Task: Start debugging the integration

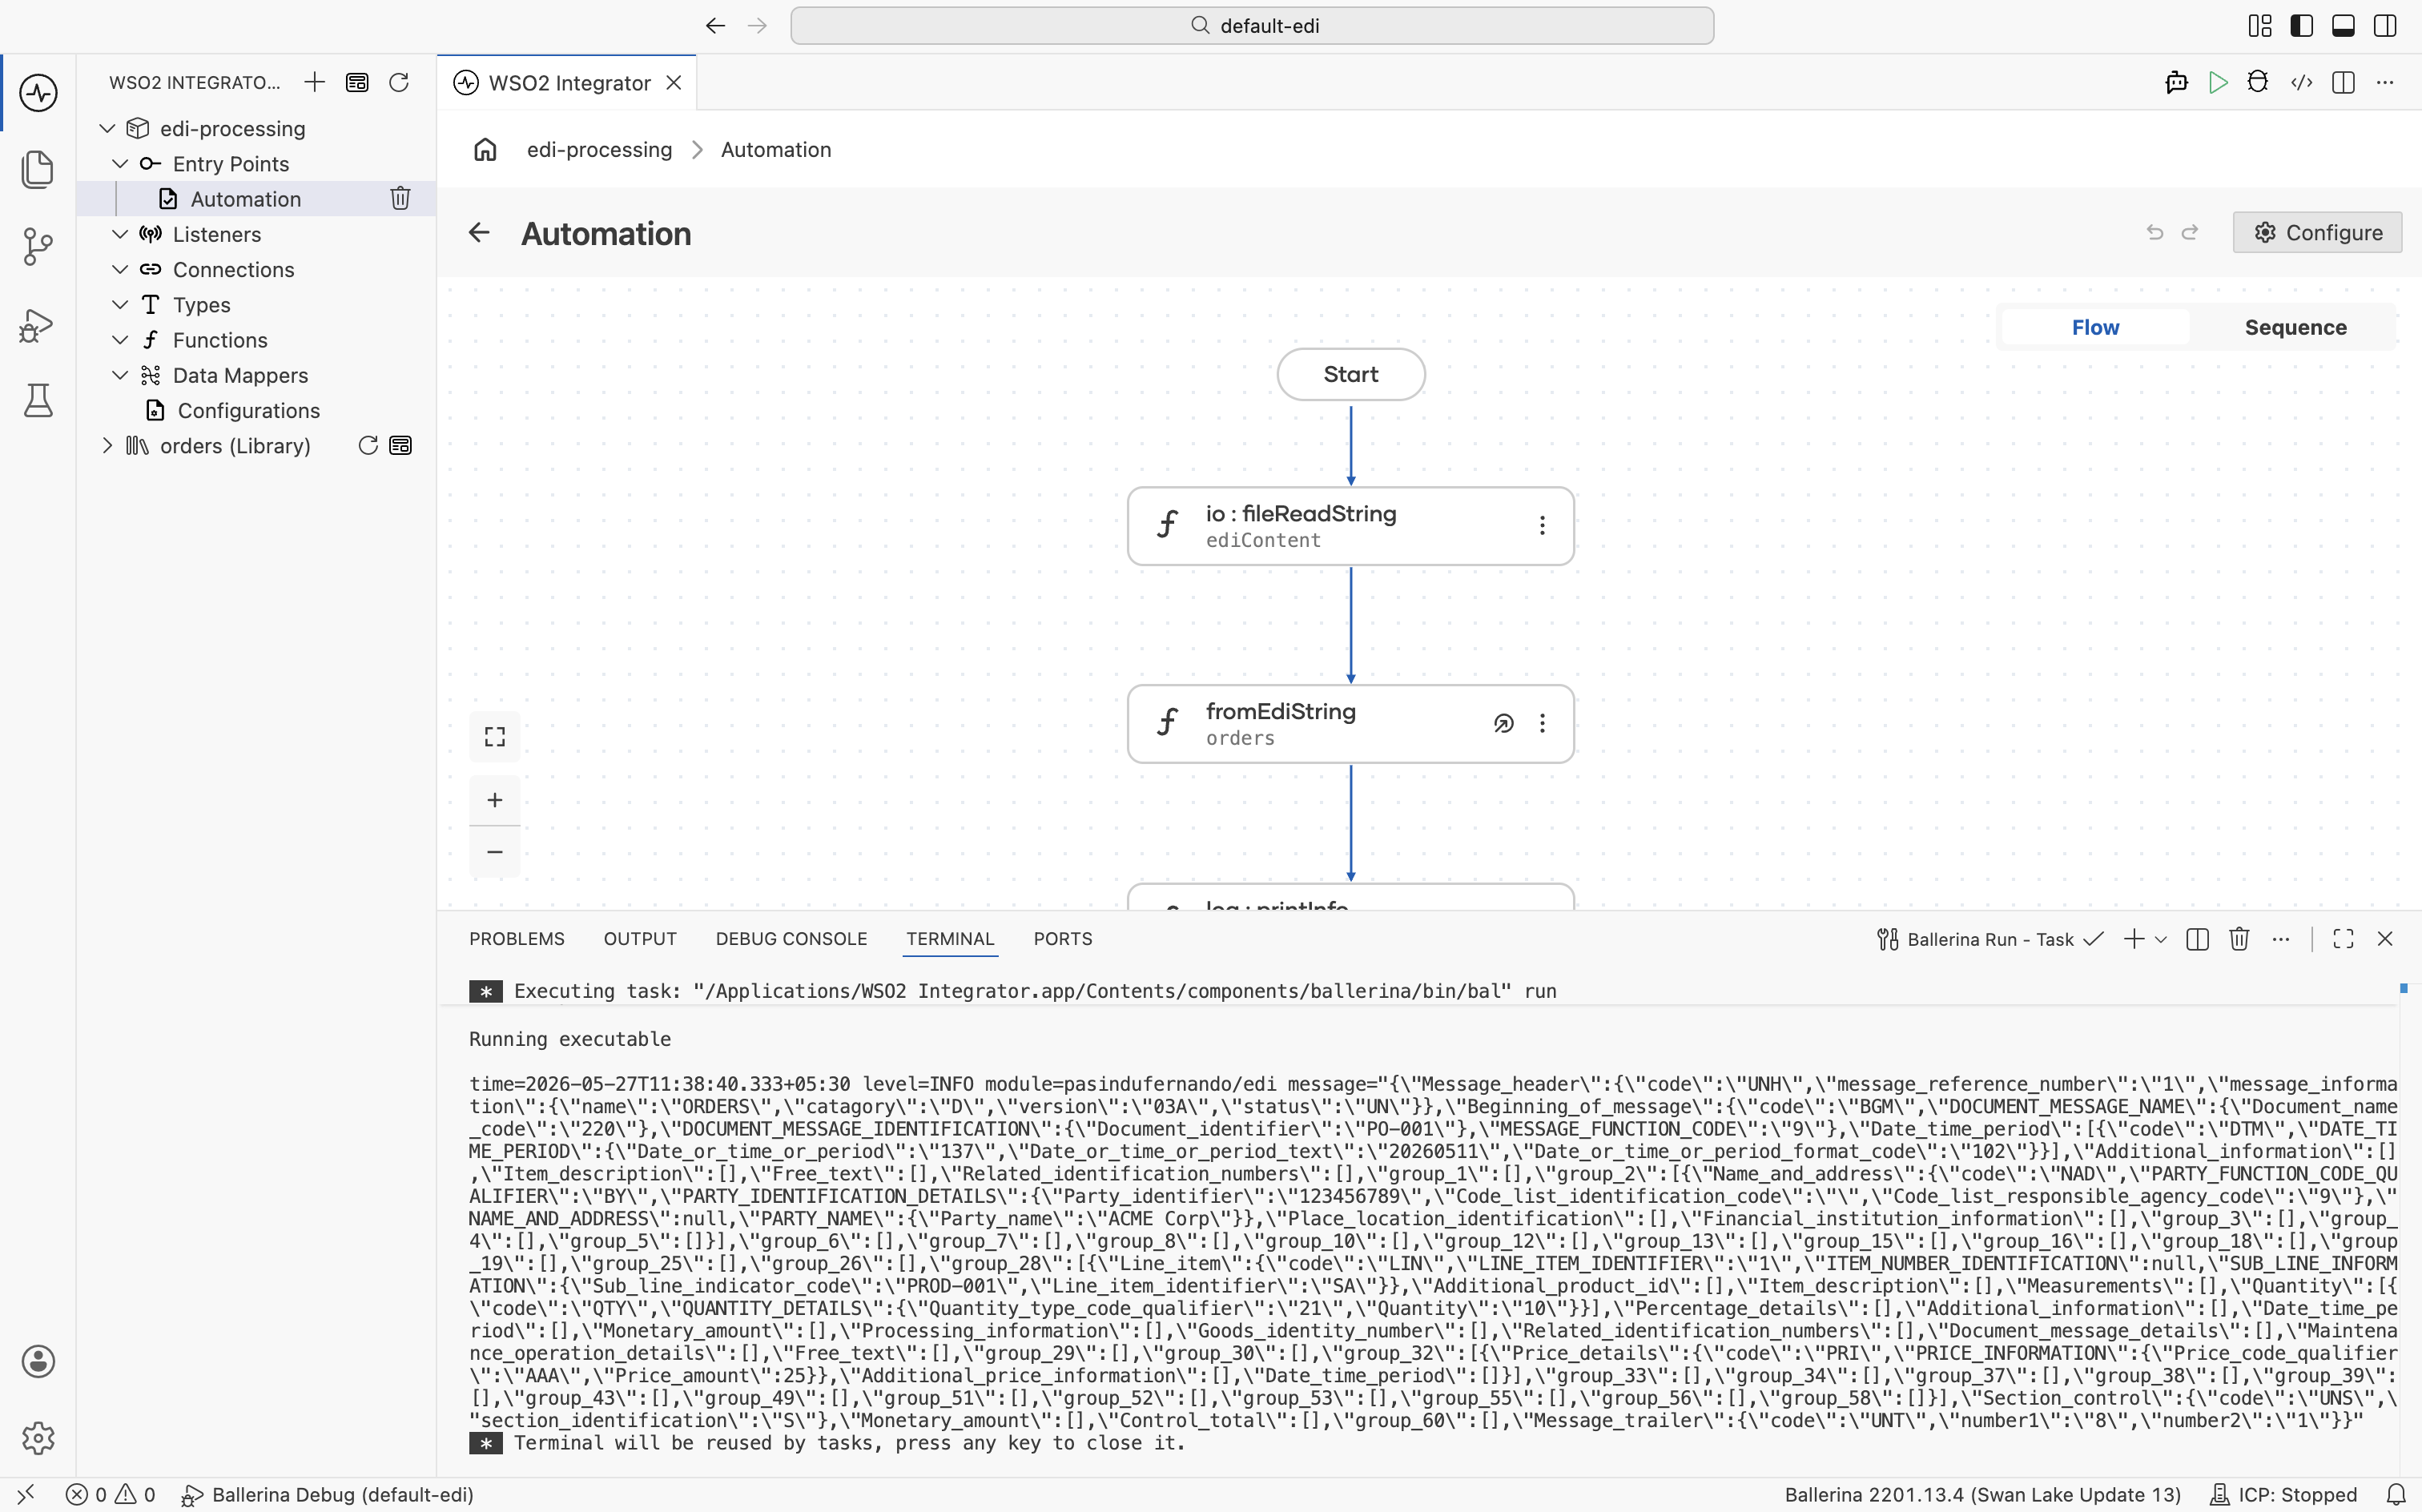Action: pos(2258,82)
